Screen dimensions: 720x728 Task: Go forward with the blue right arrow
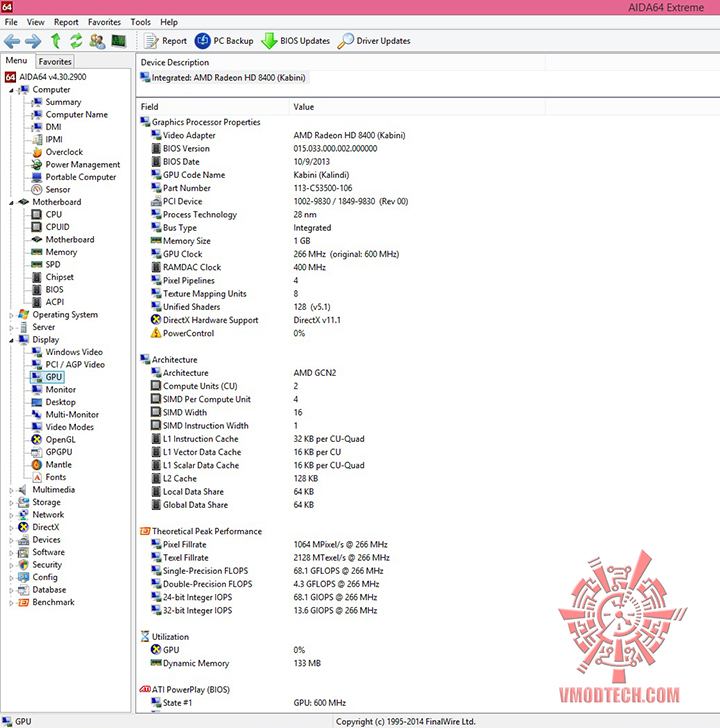[x=33, y=41]
